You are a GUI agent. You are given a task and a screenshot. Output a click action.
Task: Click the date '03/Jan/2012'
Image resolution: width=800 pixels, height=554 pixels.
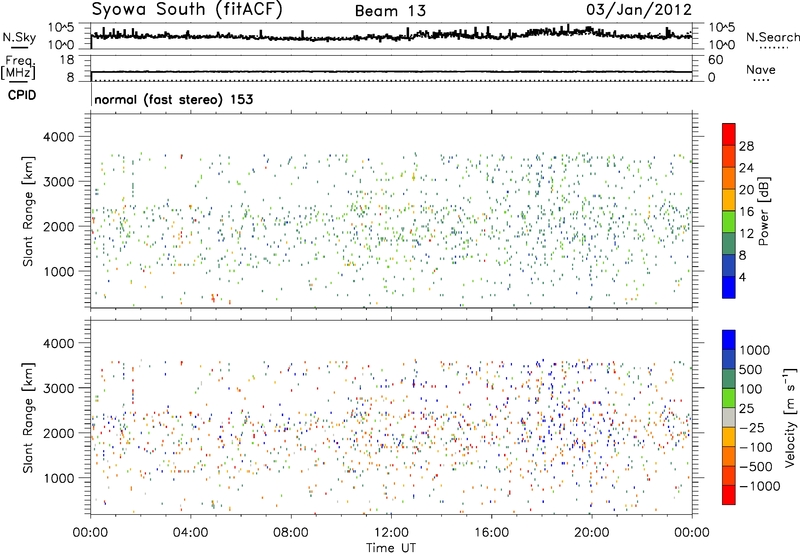639,10
